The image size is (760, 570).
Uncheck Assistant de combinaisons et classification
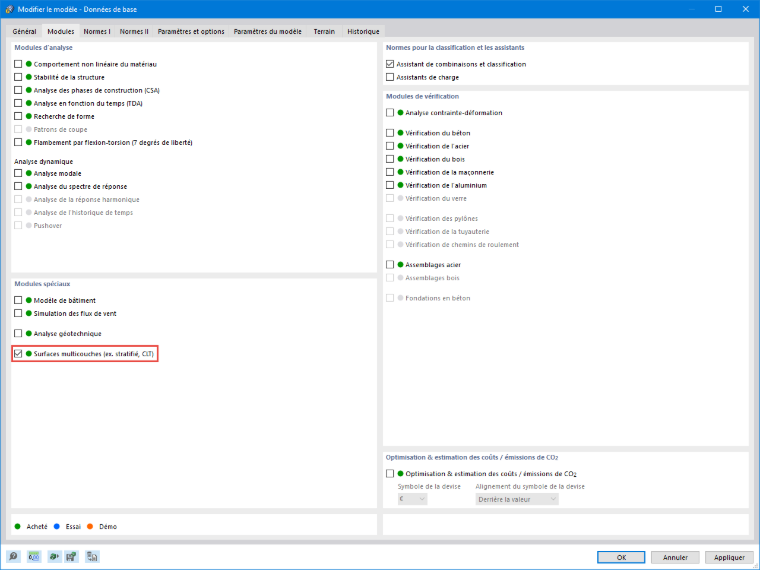click(x=390, y=64)
